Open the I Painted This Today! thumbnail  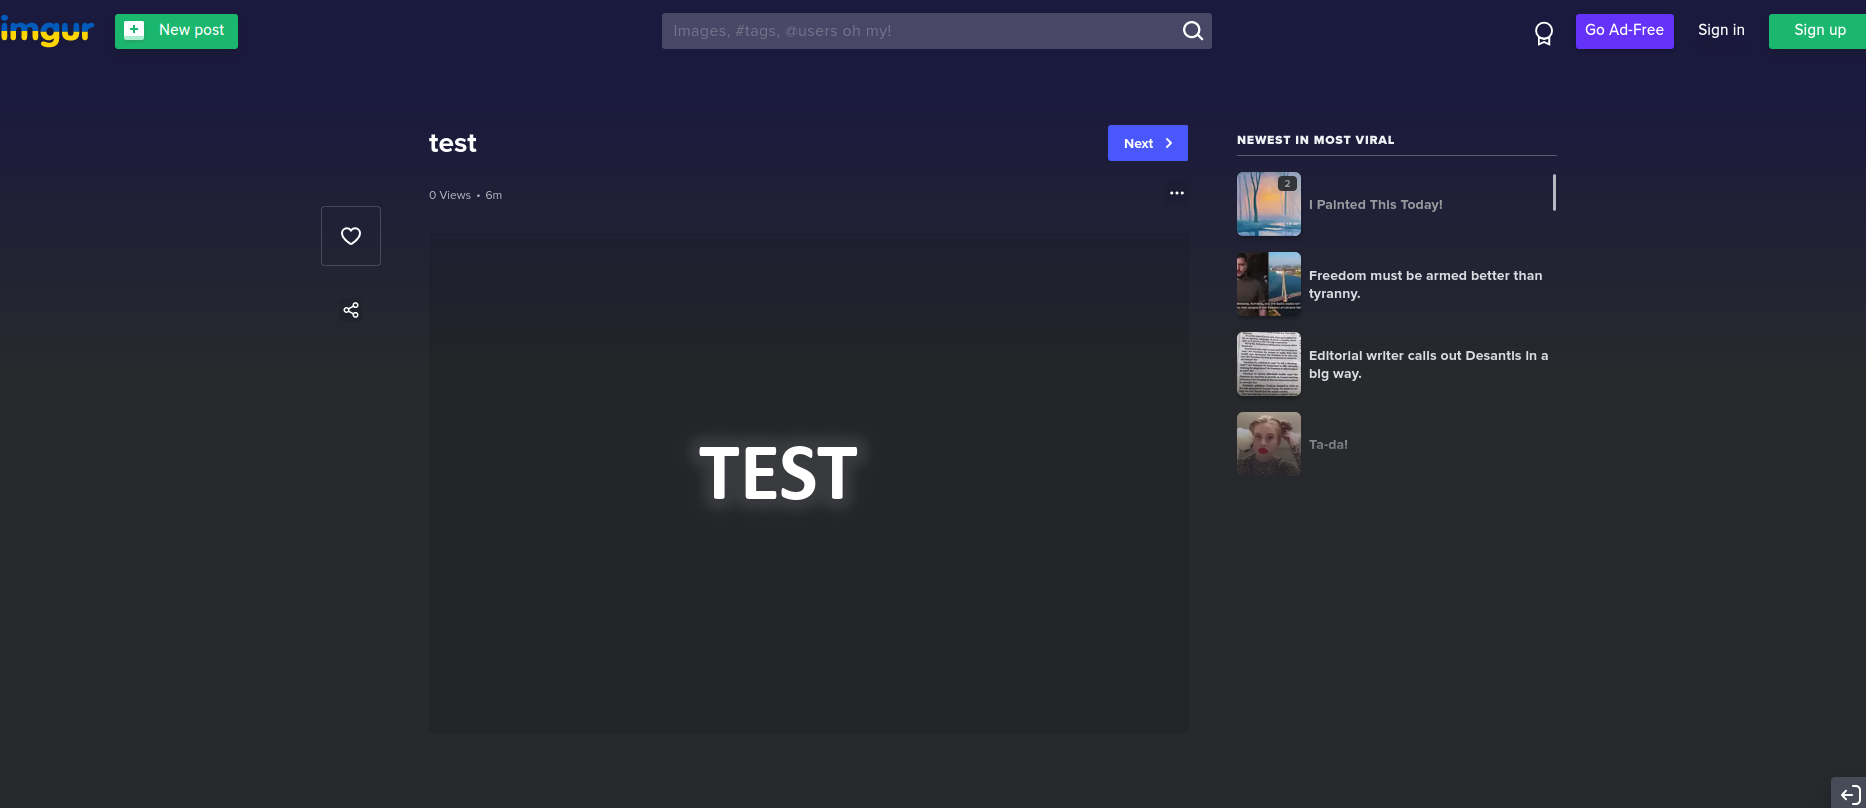(1269, 204)
